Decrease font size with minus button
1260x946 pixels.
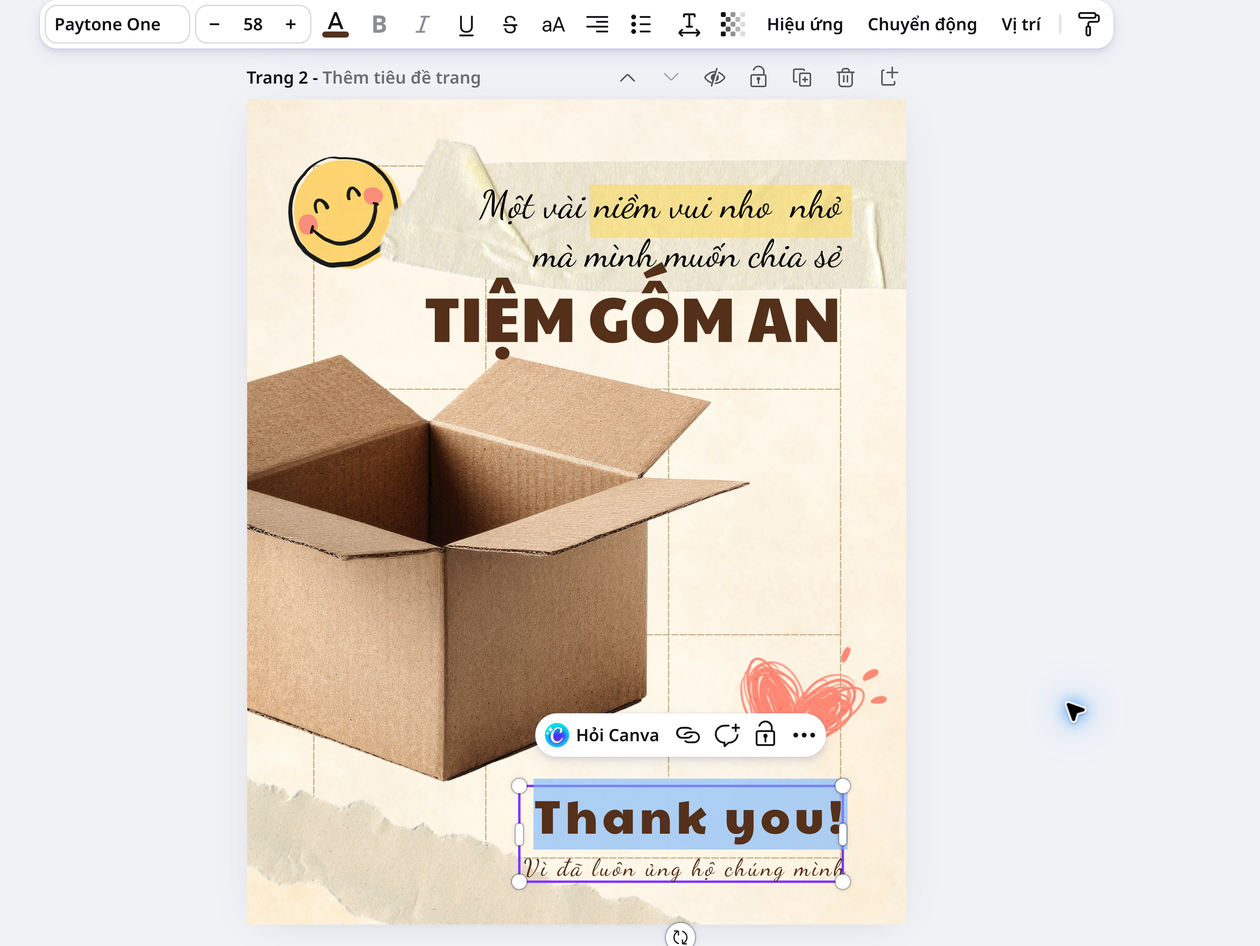pos(214,24)
